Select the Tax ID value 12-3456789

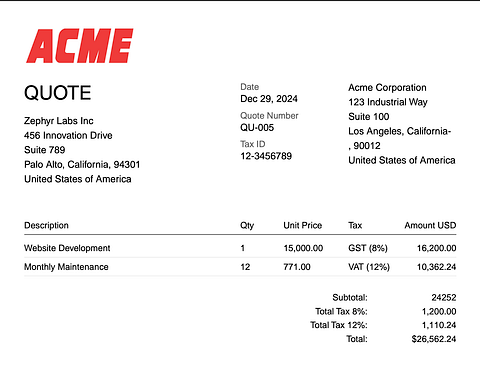tap(266, 156)
